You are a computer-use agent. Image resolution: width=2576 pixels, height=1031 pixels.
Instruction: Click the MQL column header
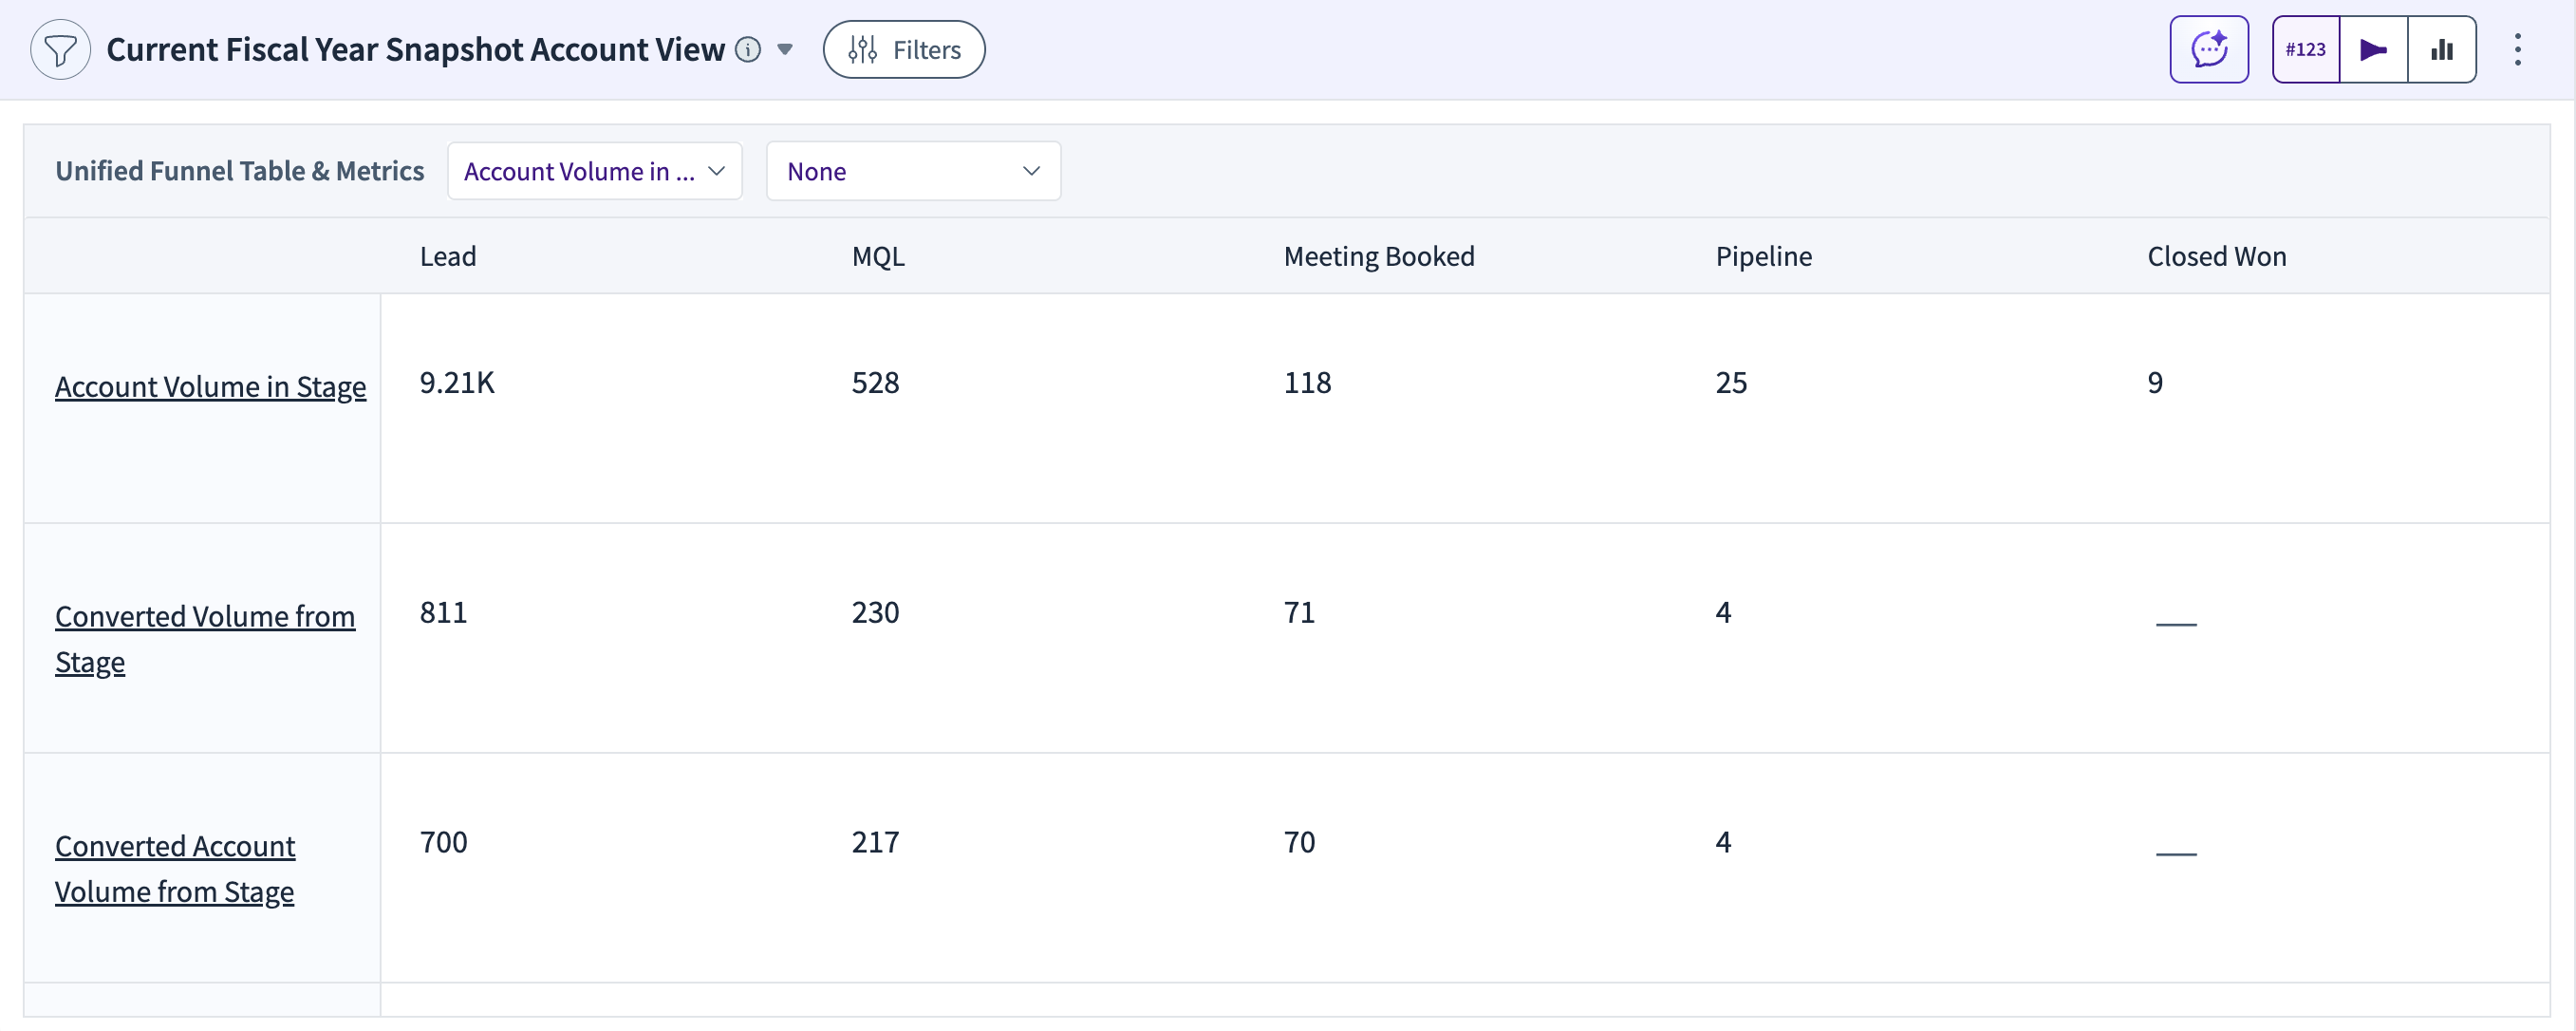coord(877,256)
